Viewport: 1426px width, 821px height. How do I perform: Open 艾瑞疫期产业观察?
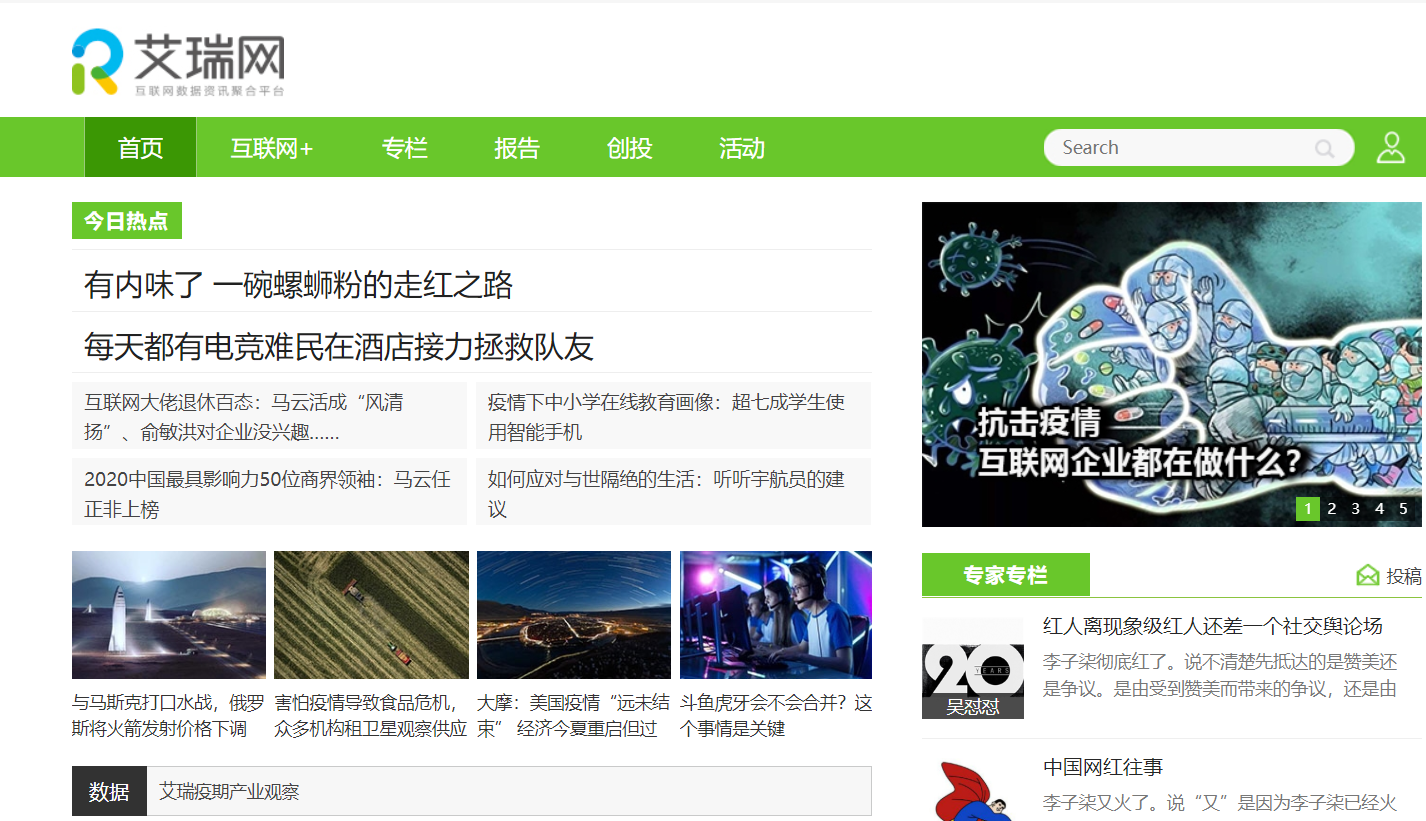[229, 791]
